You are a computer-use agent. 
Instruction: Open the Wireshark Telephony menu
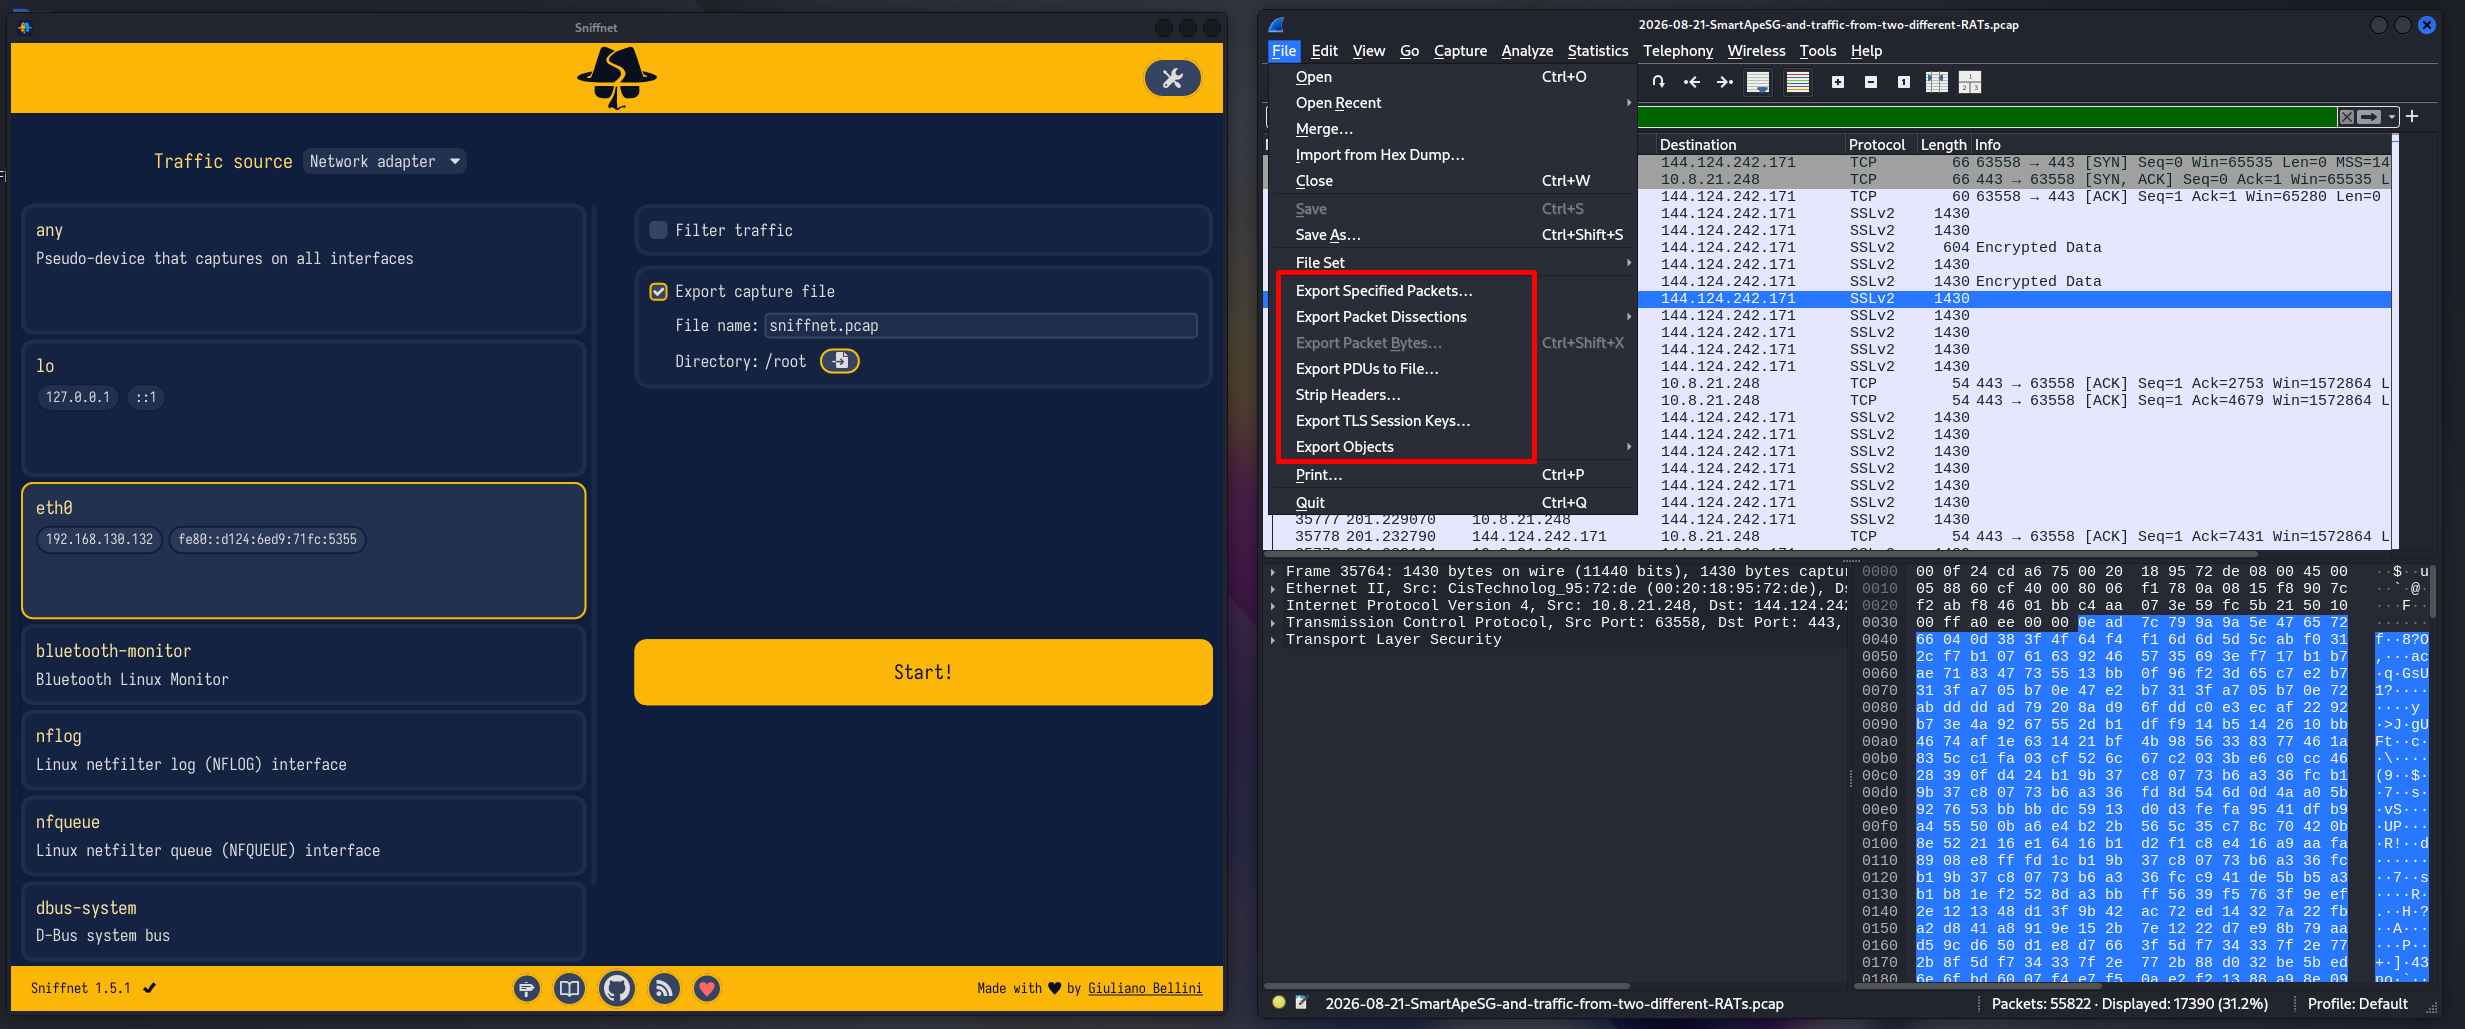pyautogui.click(x=1677, y=51)
